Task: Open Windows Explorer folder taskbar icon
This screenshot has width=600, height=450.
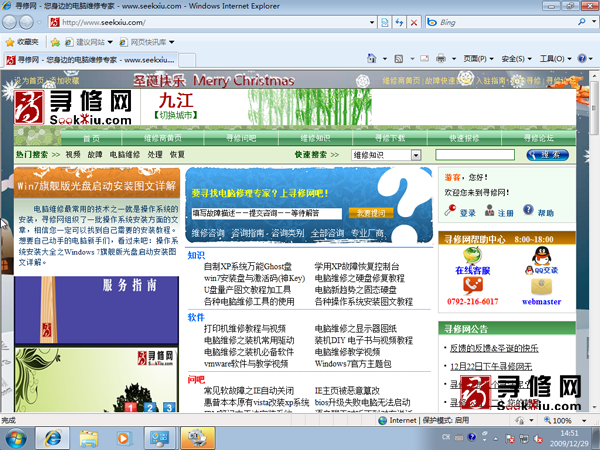Action: [x=89, y=438]
